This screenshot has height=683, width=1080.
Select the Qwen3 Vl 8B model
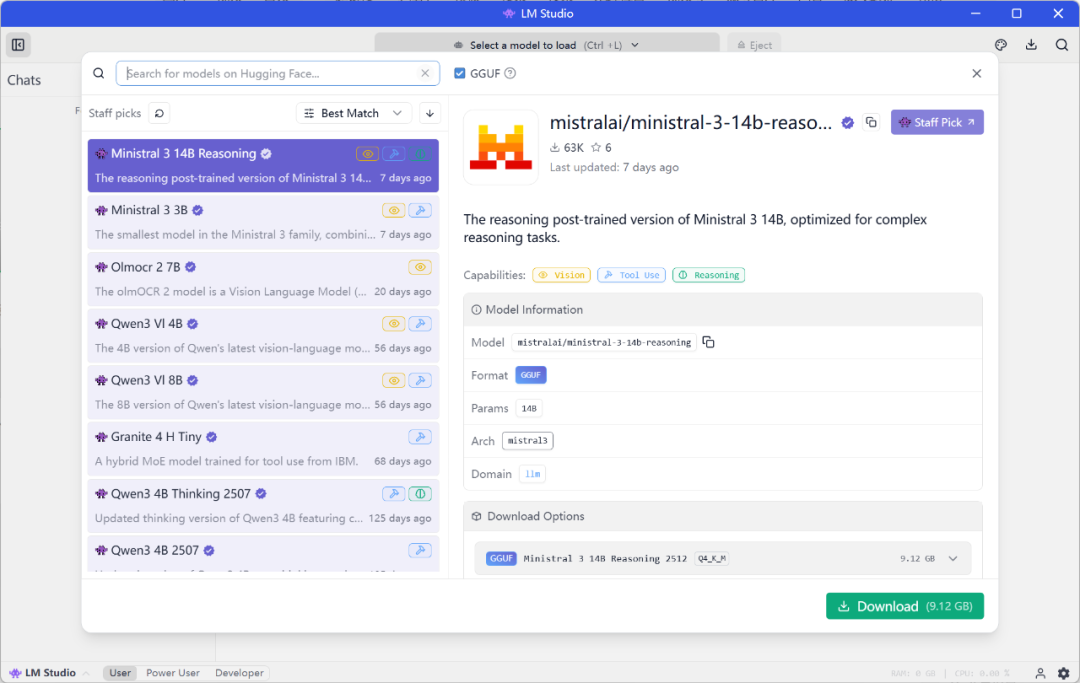[263, 392]
